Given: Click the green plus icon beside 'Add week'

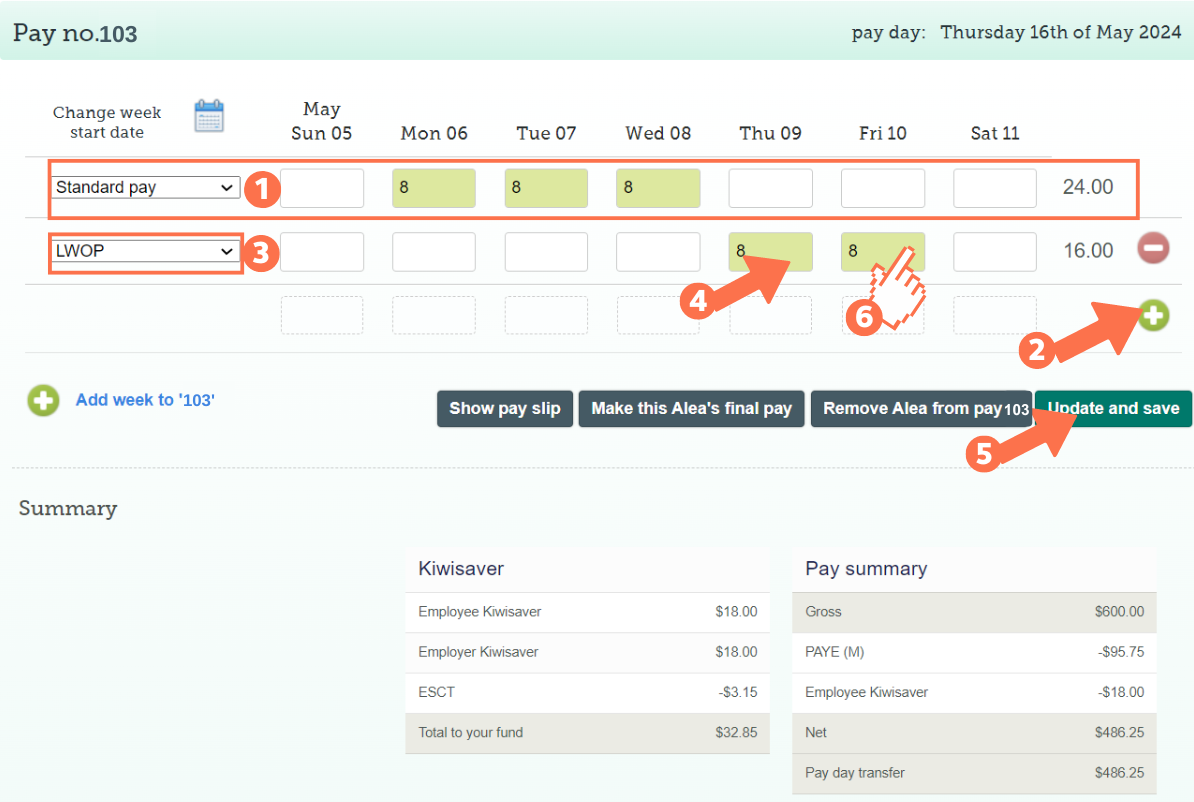Looking at the screenshot, I should (42, 400).
